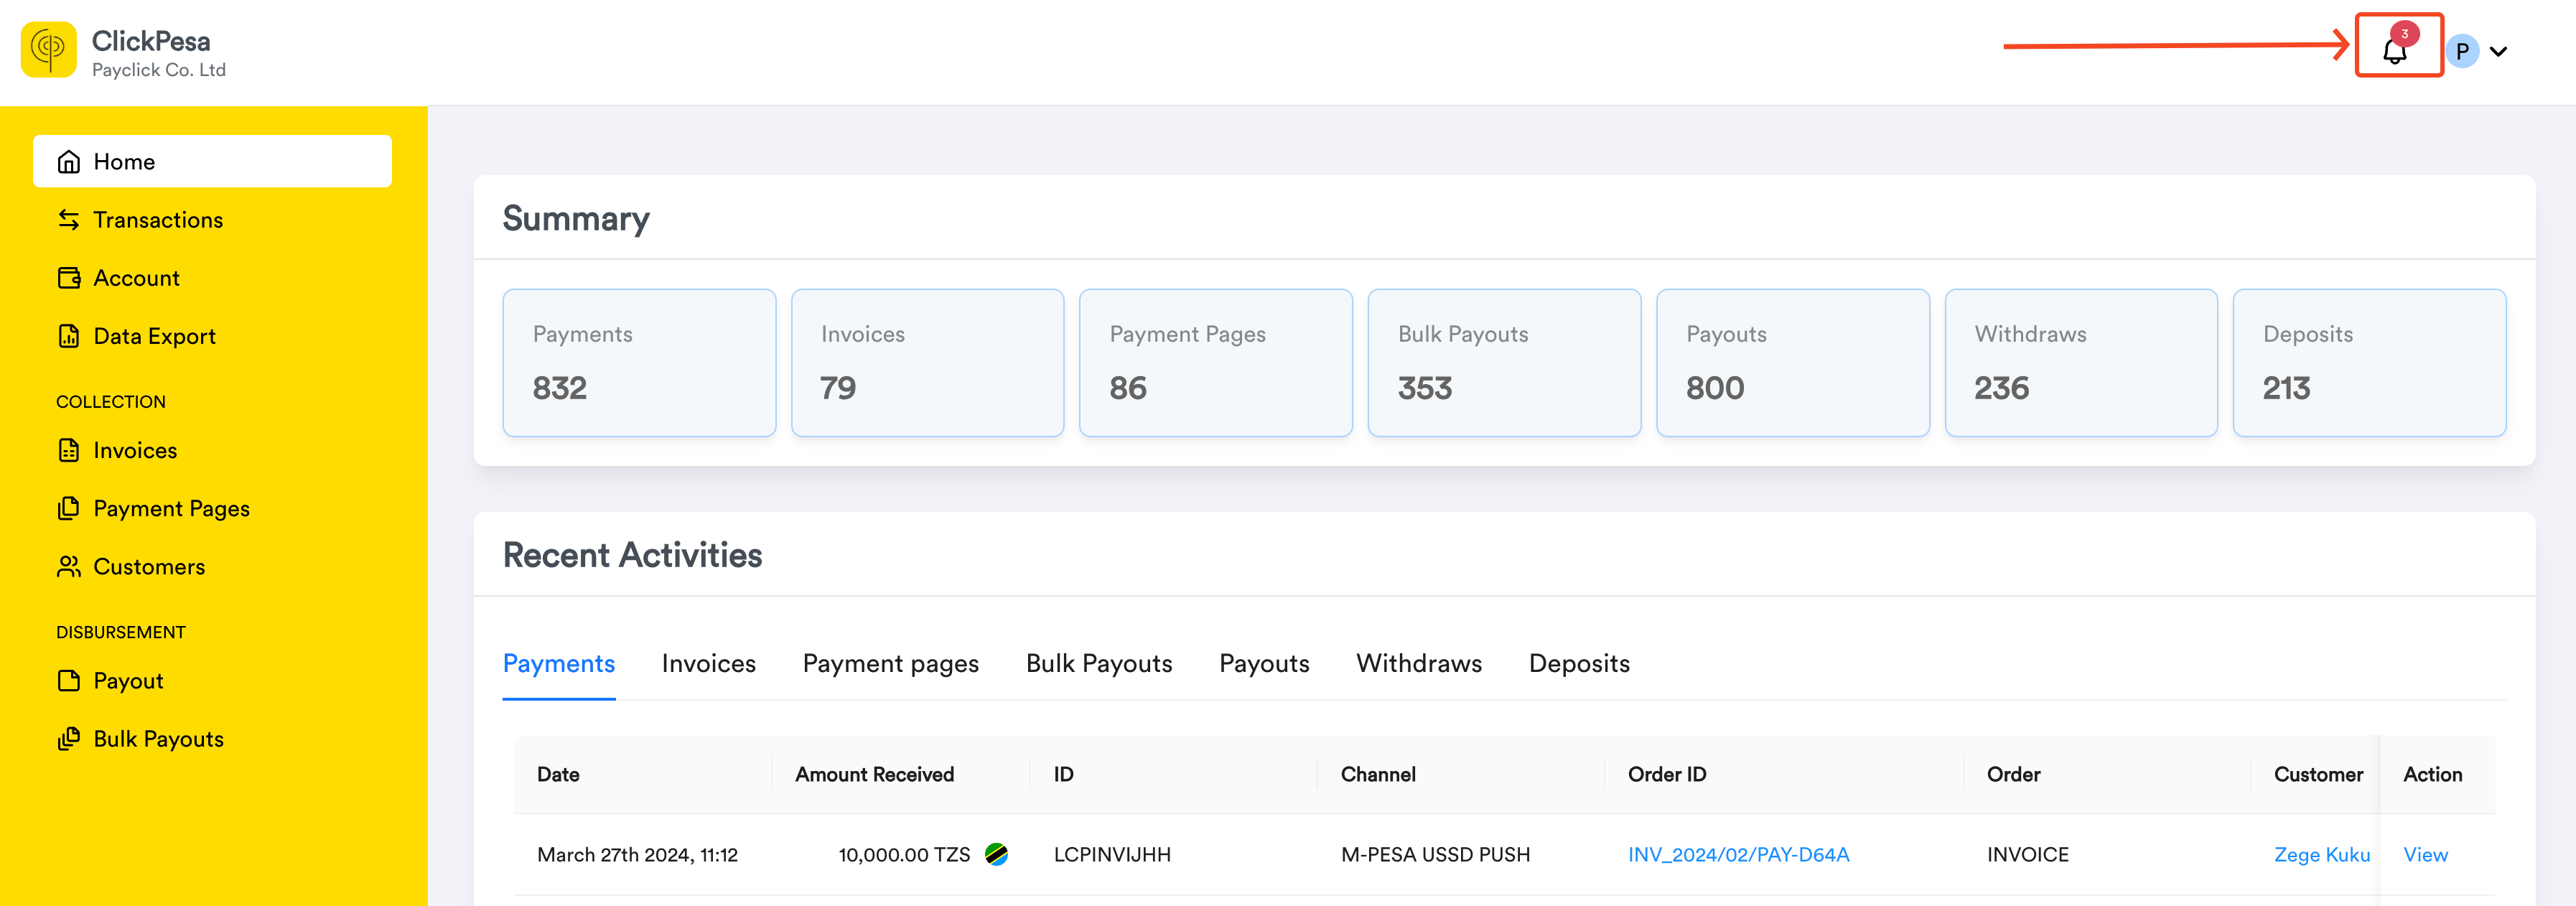Open customer link Zege Kuku
The height and width of the screenshot is (906, 2576).
coord(2321,854)
